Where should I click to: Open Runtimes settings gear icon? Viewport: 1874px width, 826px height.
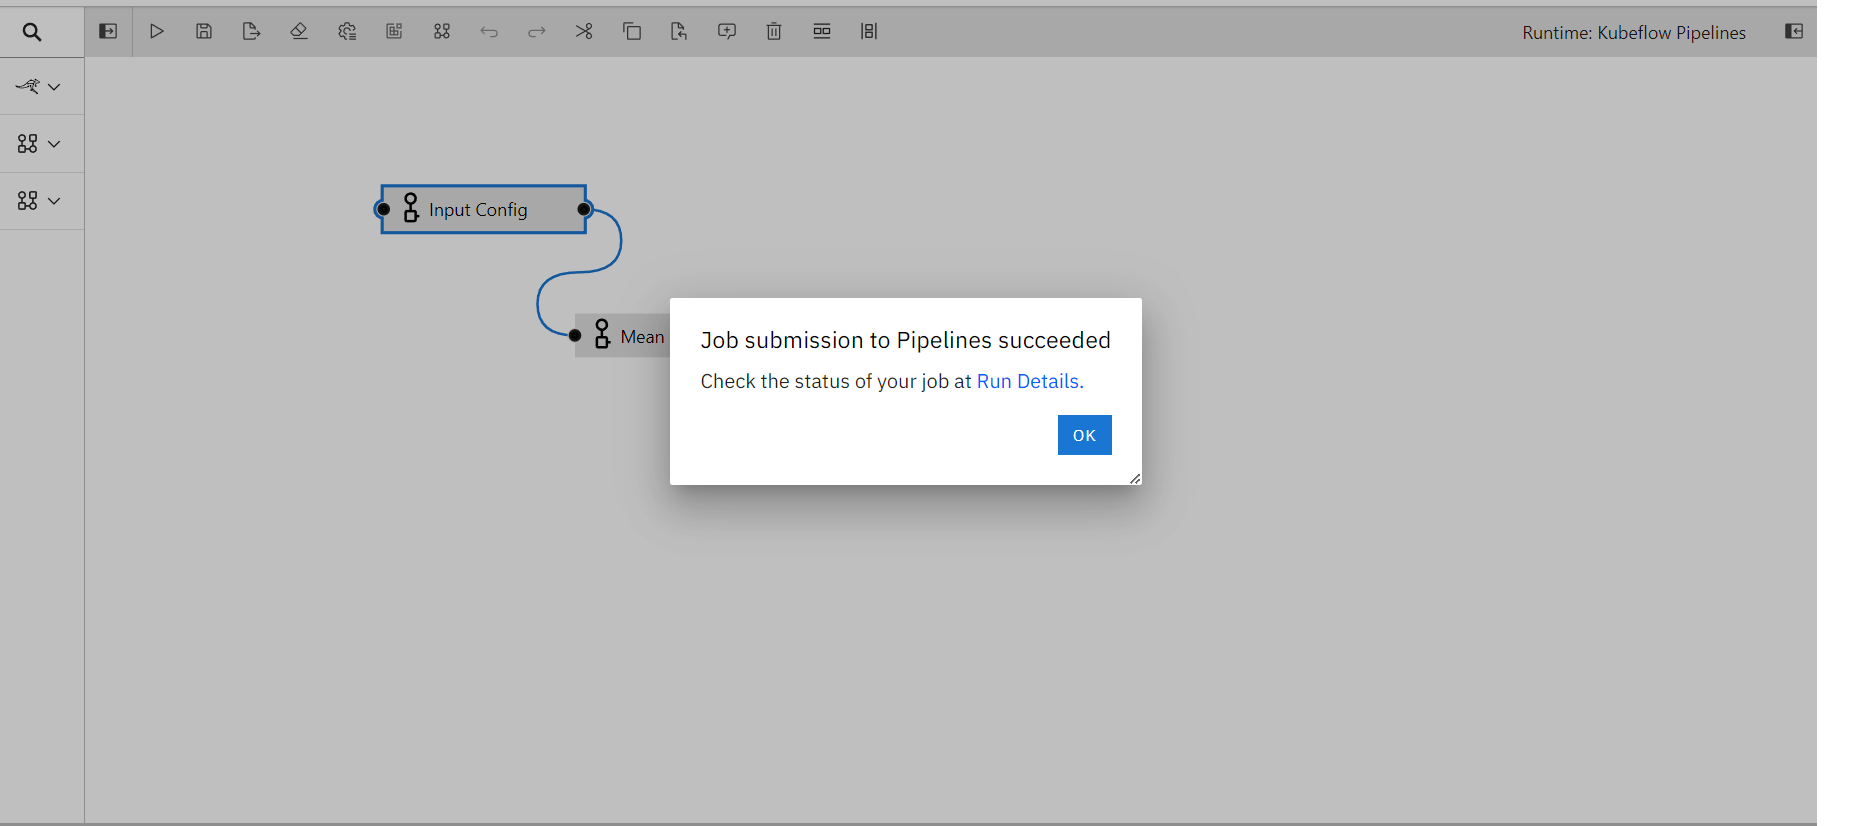347,31
